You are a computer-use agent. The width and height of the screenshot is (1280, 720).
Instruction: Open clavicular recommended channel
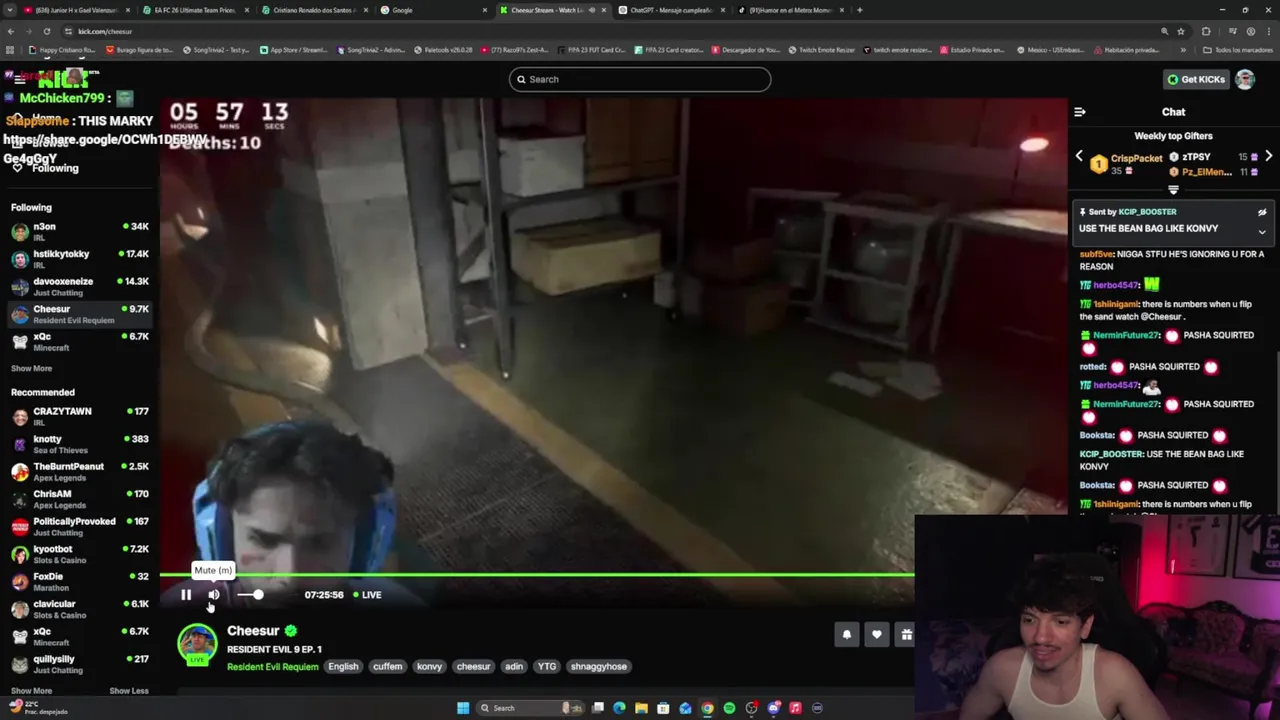(x=80, y=609)
